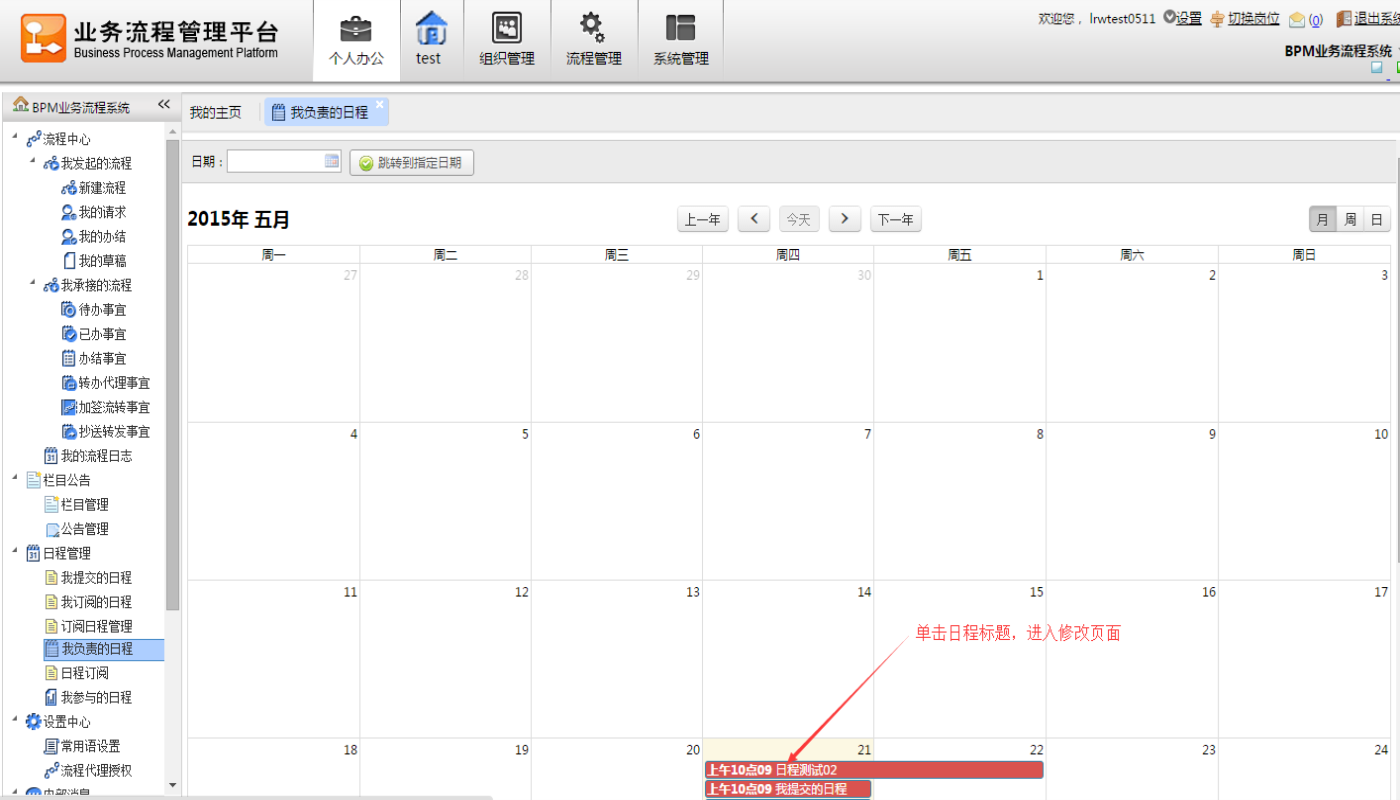Click the sidebar scroll down arrow
The width and height of the screenshot is (1400, 800).
click(x=172, y=785)
